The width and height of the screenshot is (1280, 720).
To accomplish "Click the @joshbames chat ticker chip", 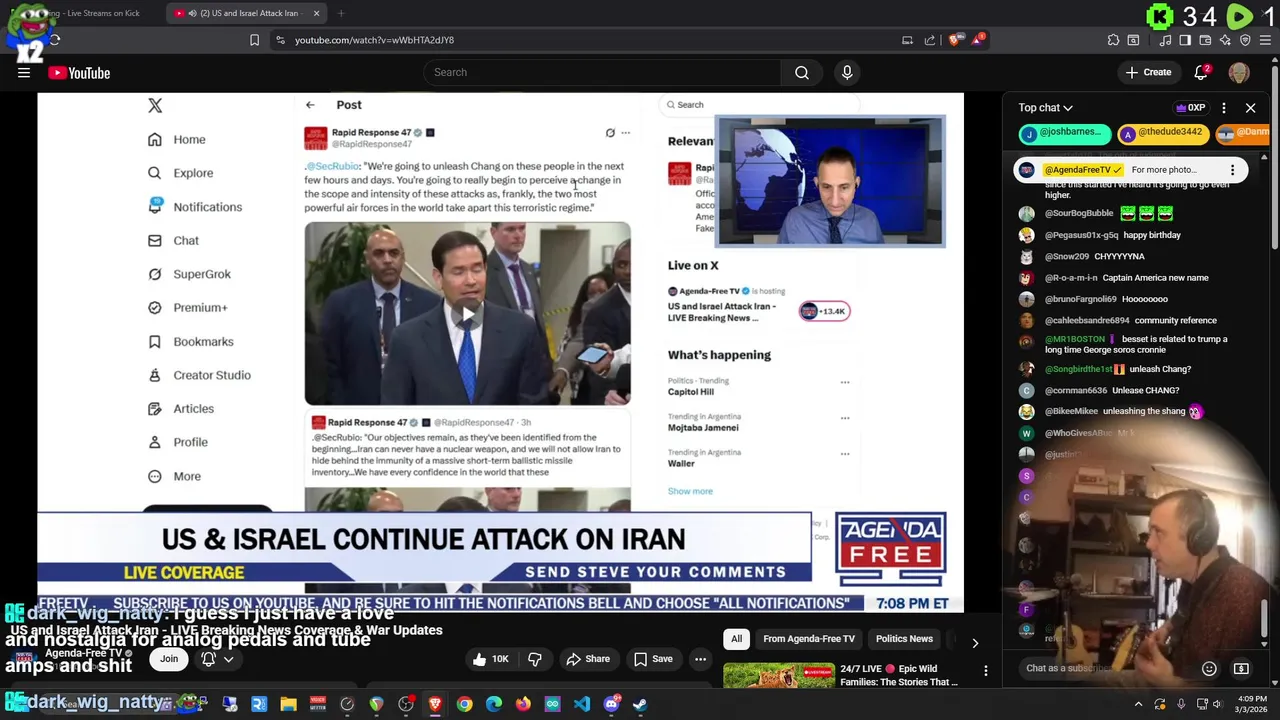I will tap(1065, 132).
